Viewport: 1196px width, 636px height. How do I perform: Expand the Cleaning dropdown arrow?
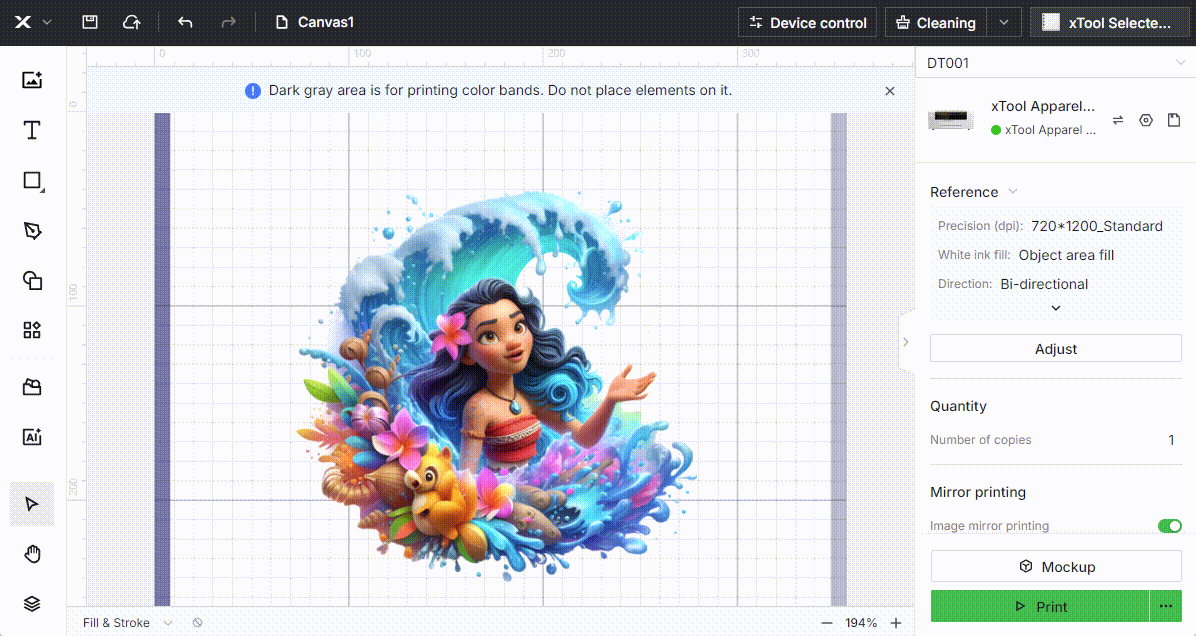point(1004,22)
